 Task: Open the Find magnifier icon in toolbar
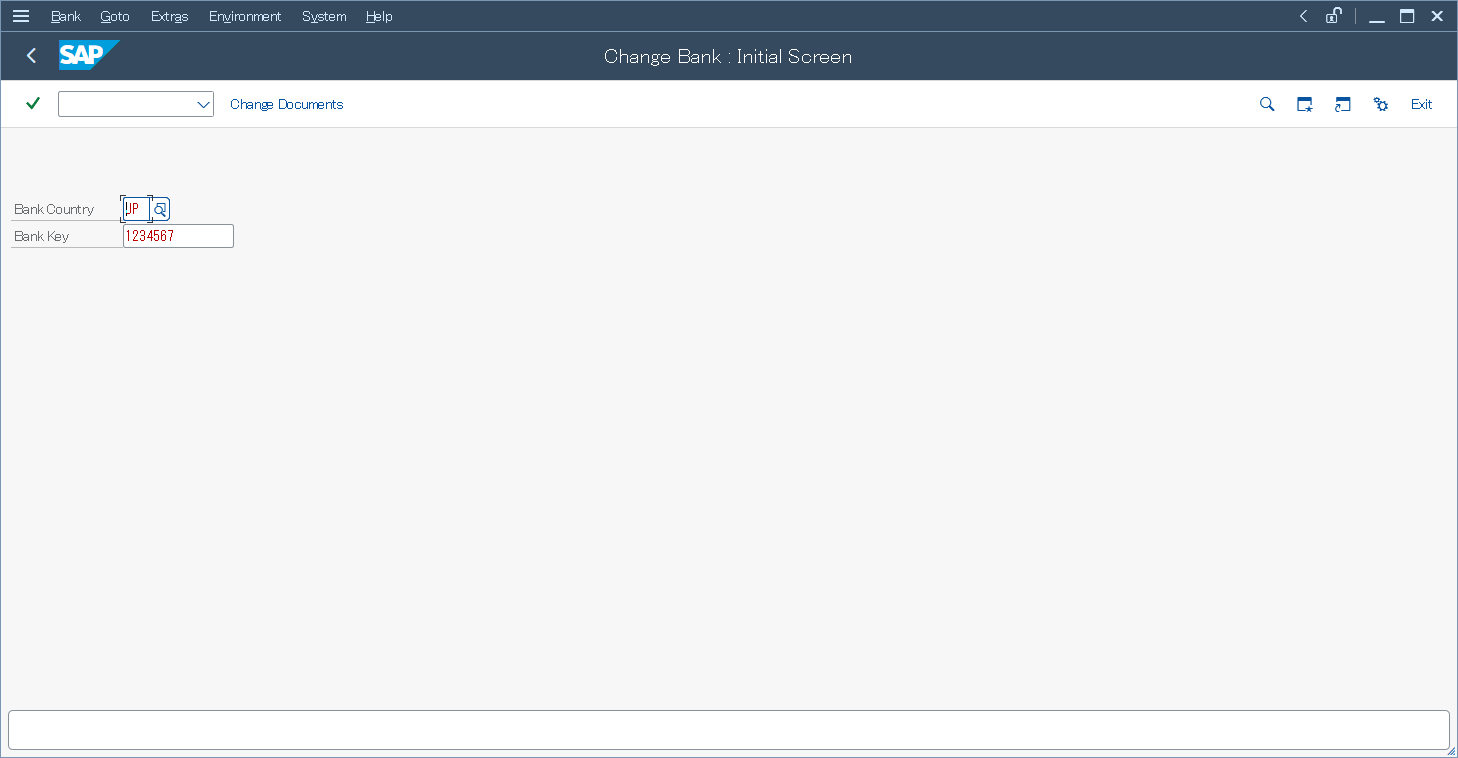click(x=1267, y=104)
